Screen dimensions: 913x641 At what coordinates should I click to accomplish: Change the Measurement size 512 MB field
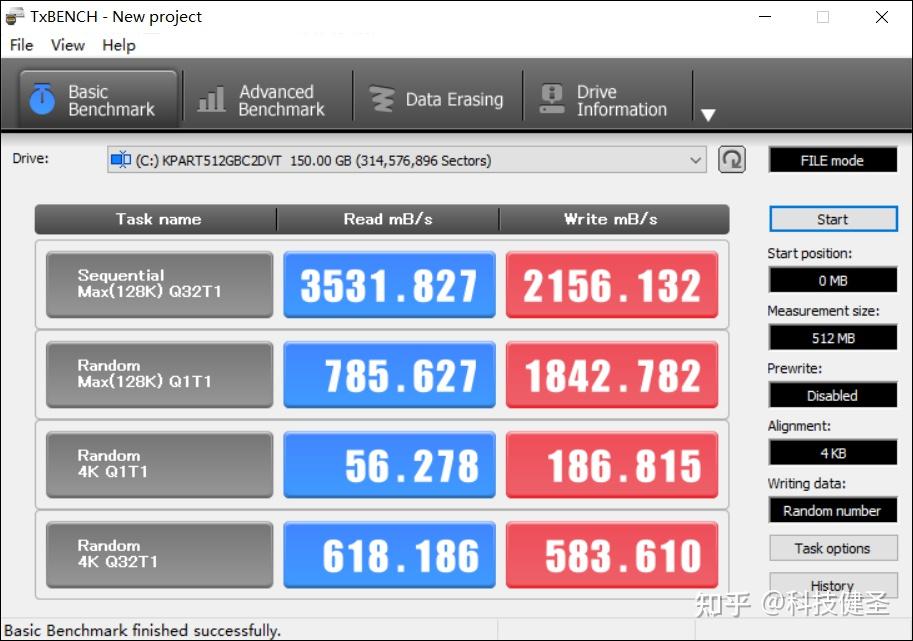(833, 338)
